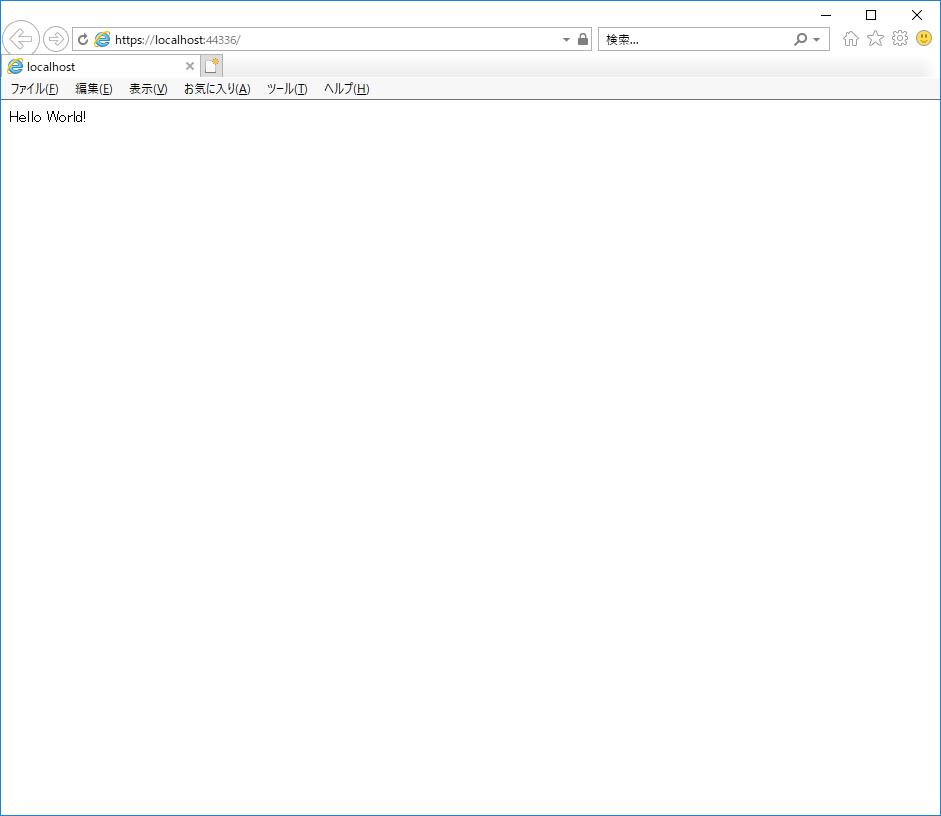Click the Internet Explorer tab favicon
Screen dimensions: 941x816
pos(14,66)
